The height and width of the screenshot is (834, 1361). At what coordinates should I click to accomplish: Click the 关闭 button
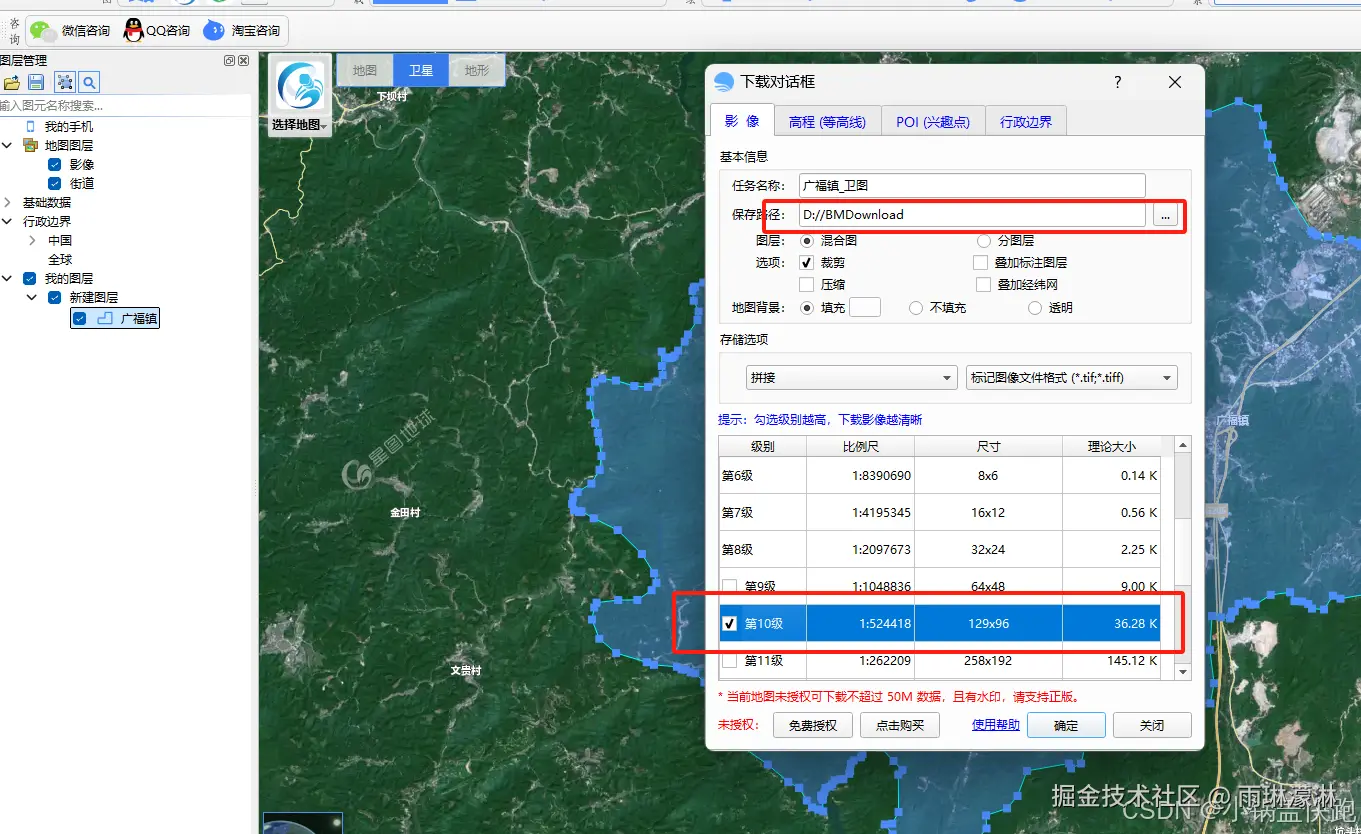(x=1152, y=725)
